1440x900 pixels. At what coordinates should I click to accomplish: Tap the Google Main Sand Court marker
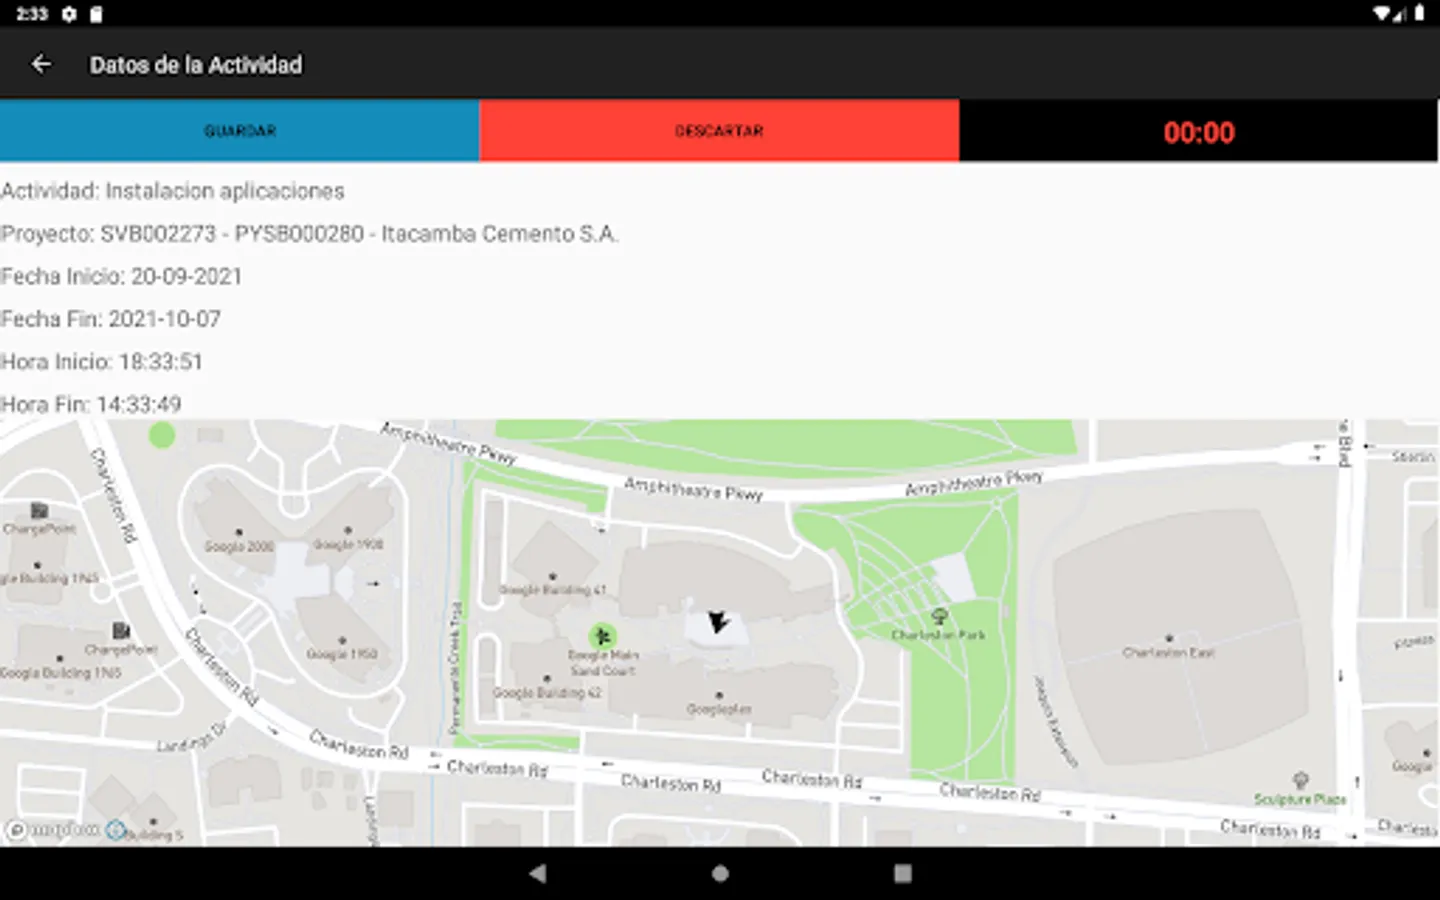[x=602, y=636]
